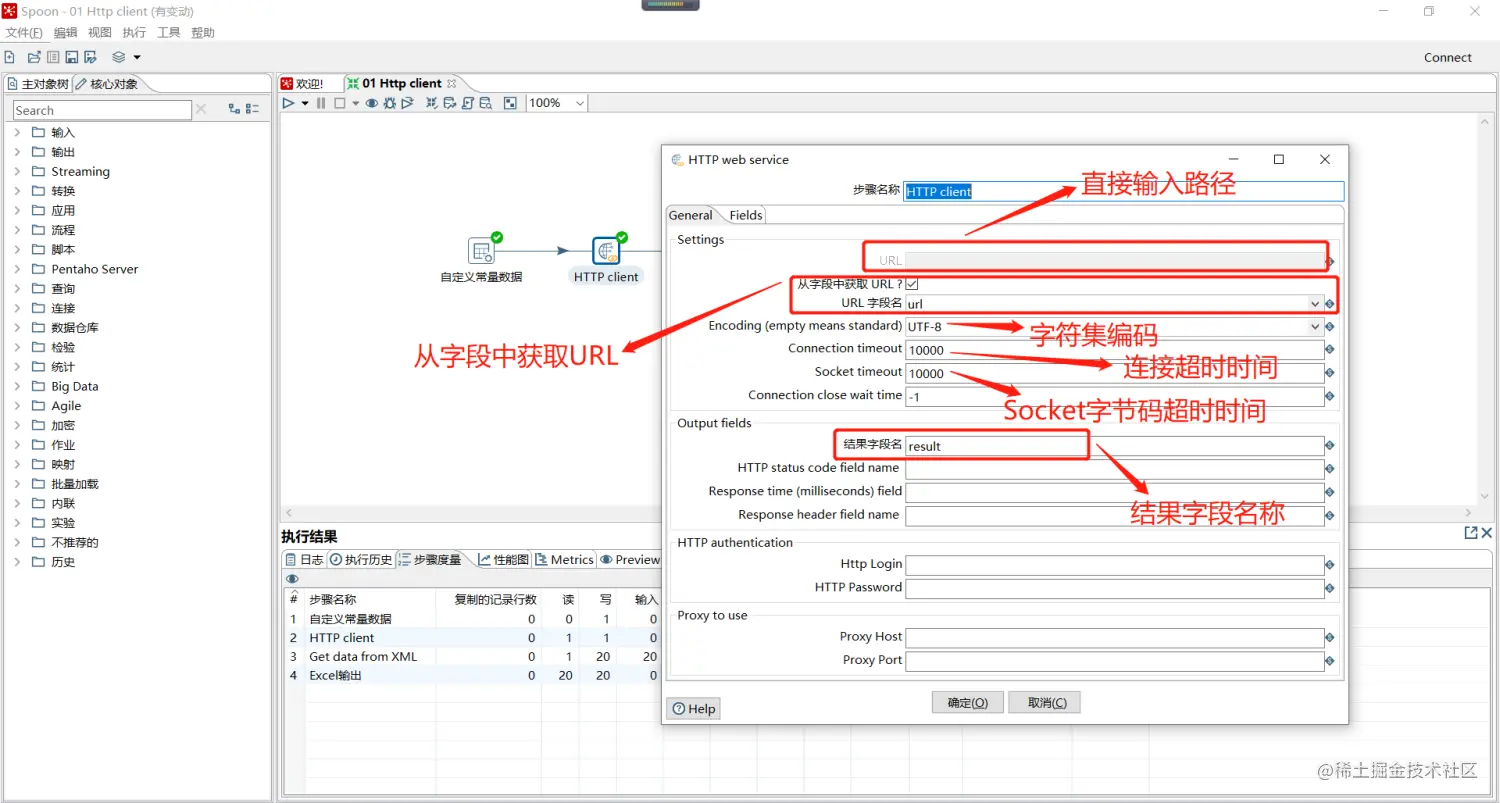Open the 文件(F) menu
Screen dimensions: 1500x803
24,33
